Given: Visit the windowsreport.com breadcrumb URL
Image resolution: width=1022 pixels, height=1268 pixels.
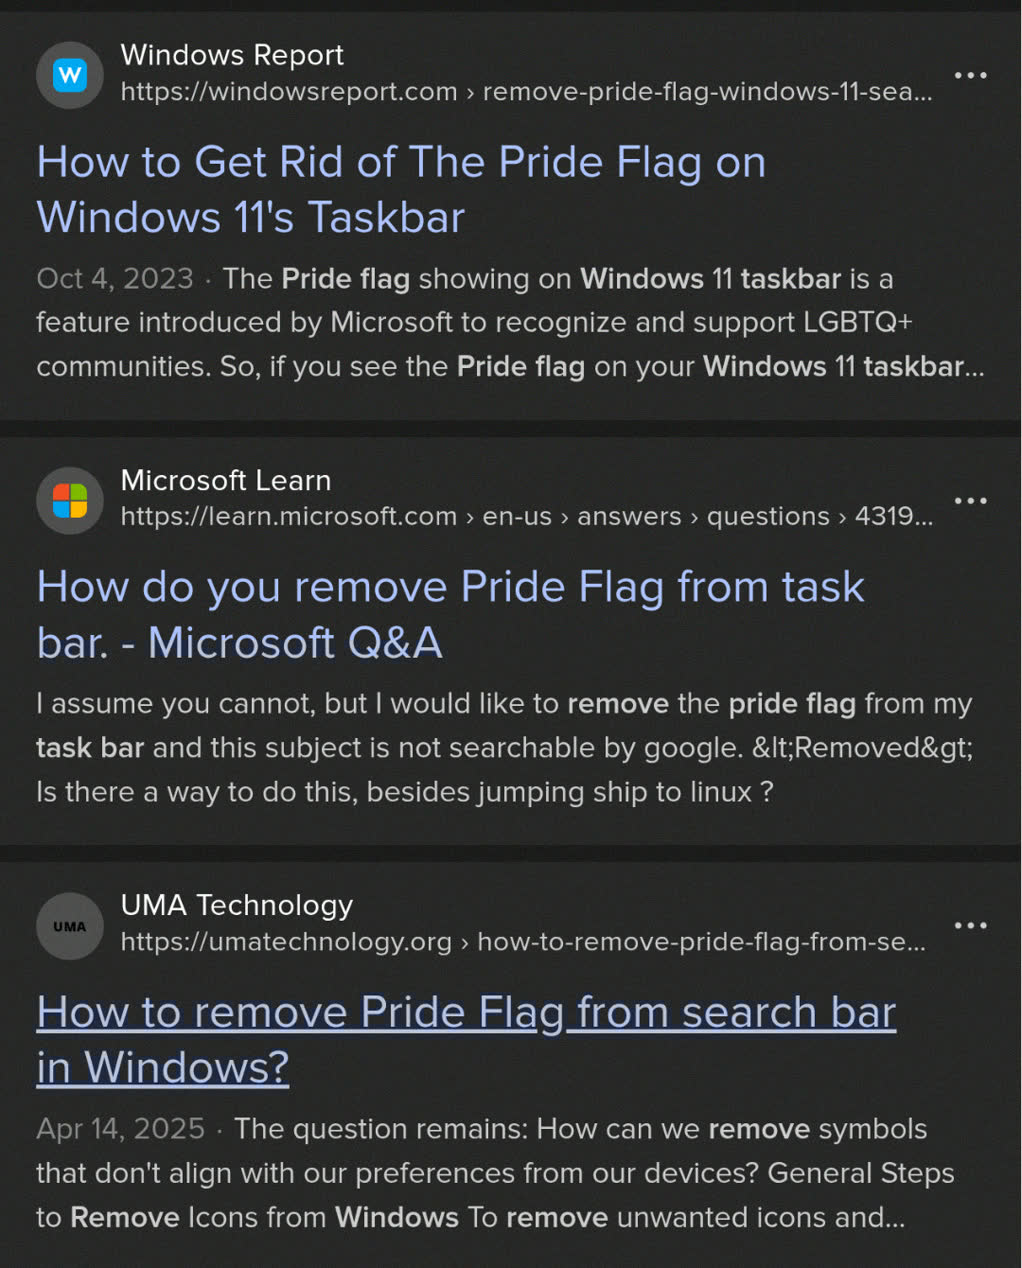Looking at the screenshot, I should [x=526, y=91].
